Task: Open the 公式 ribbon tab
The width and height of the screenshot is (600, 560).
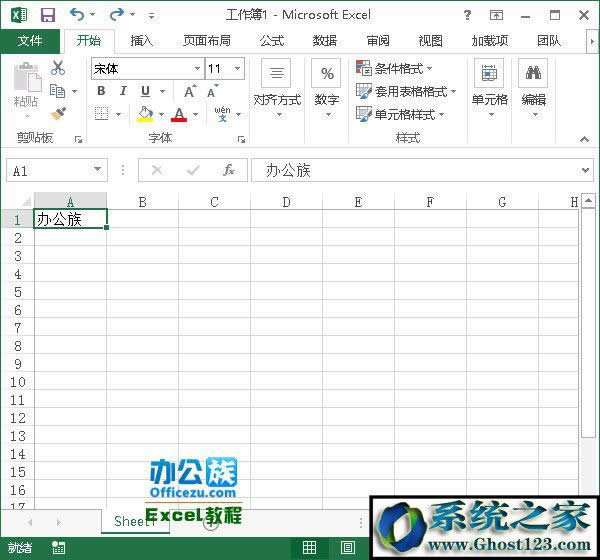Action: pyautogui.click(x=271, y=41)
